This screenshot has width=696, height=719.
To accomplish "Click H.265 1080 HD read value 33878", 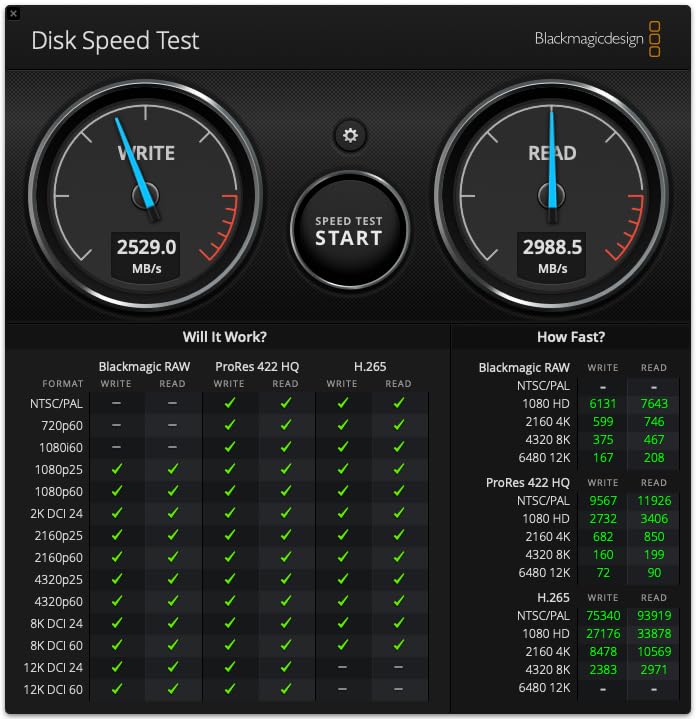I will (654, 634).
